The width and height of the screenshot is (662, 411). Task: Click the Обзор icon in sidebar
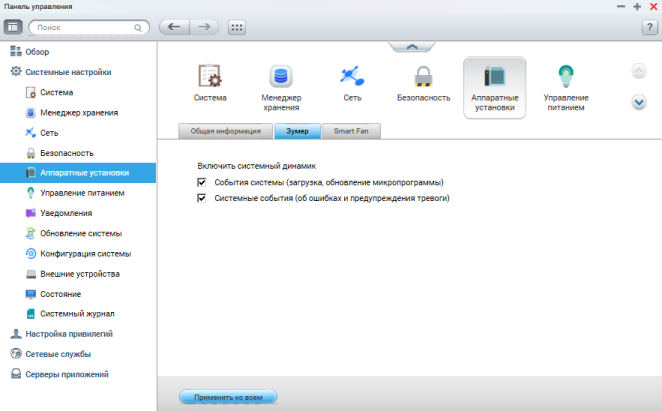tap(16, 52)
